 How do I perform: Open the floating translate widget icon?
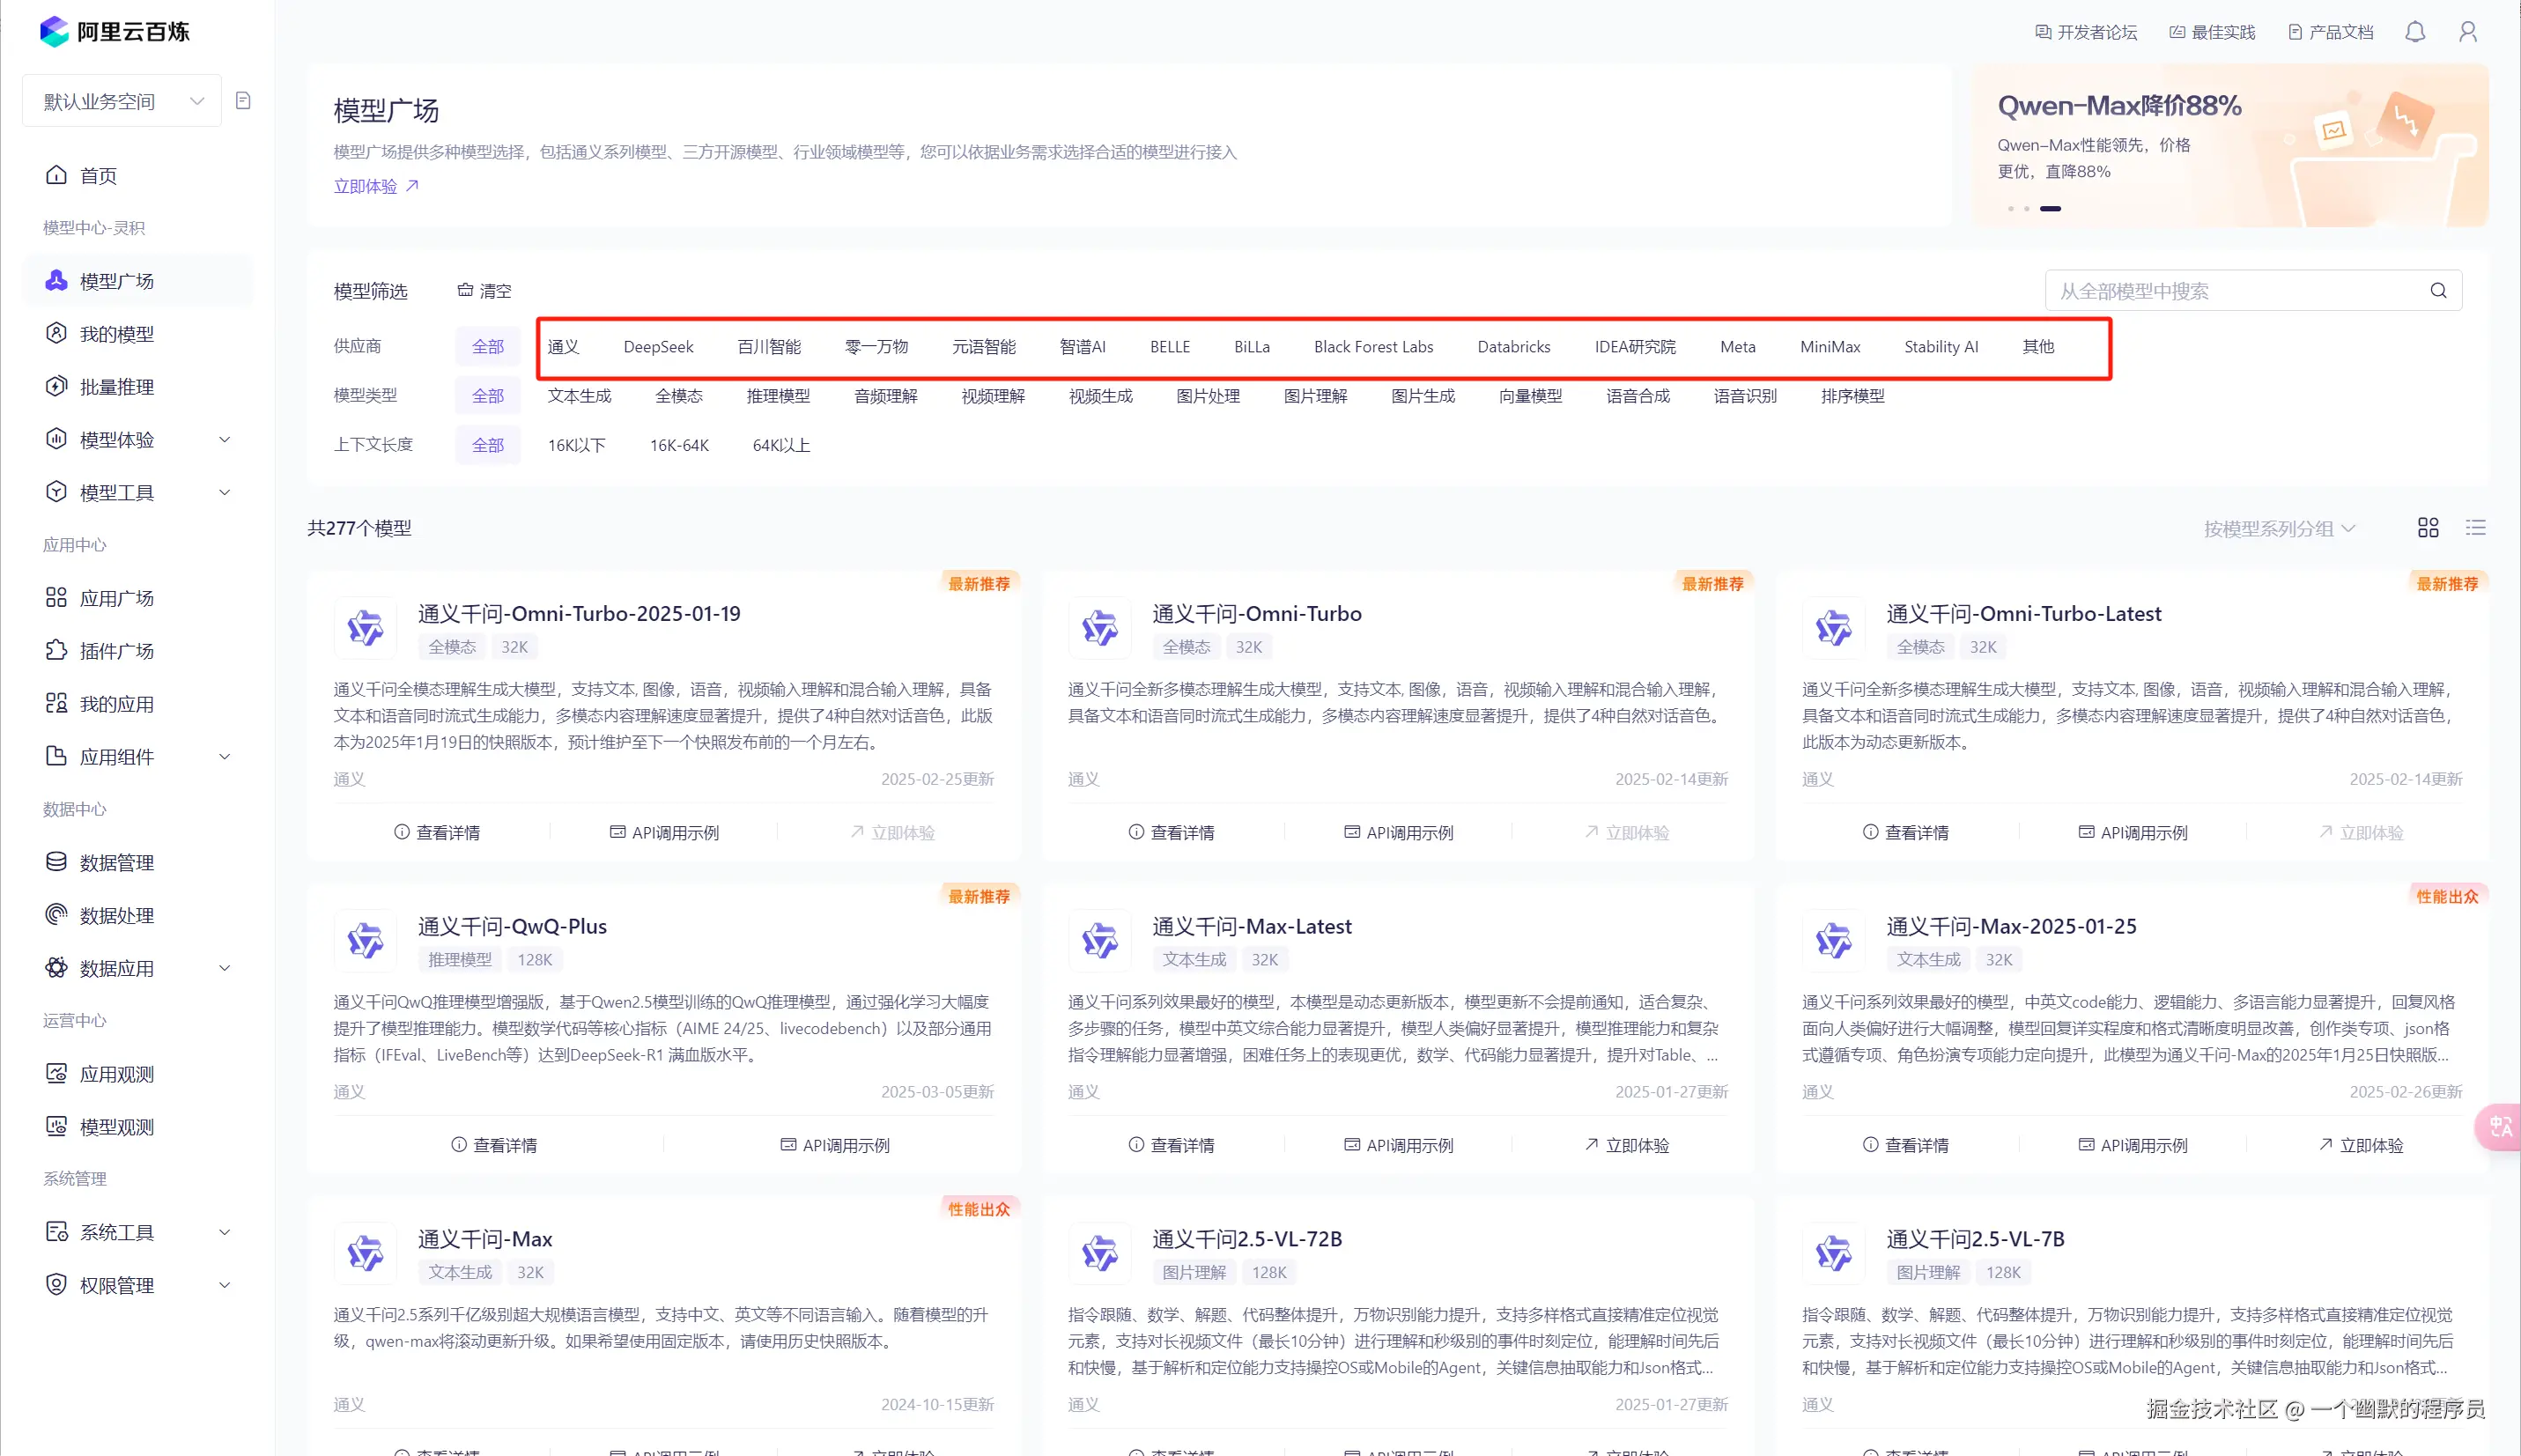pyautogui.click(x=2500, y=1127)
